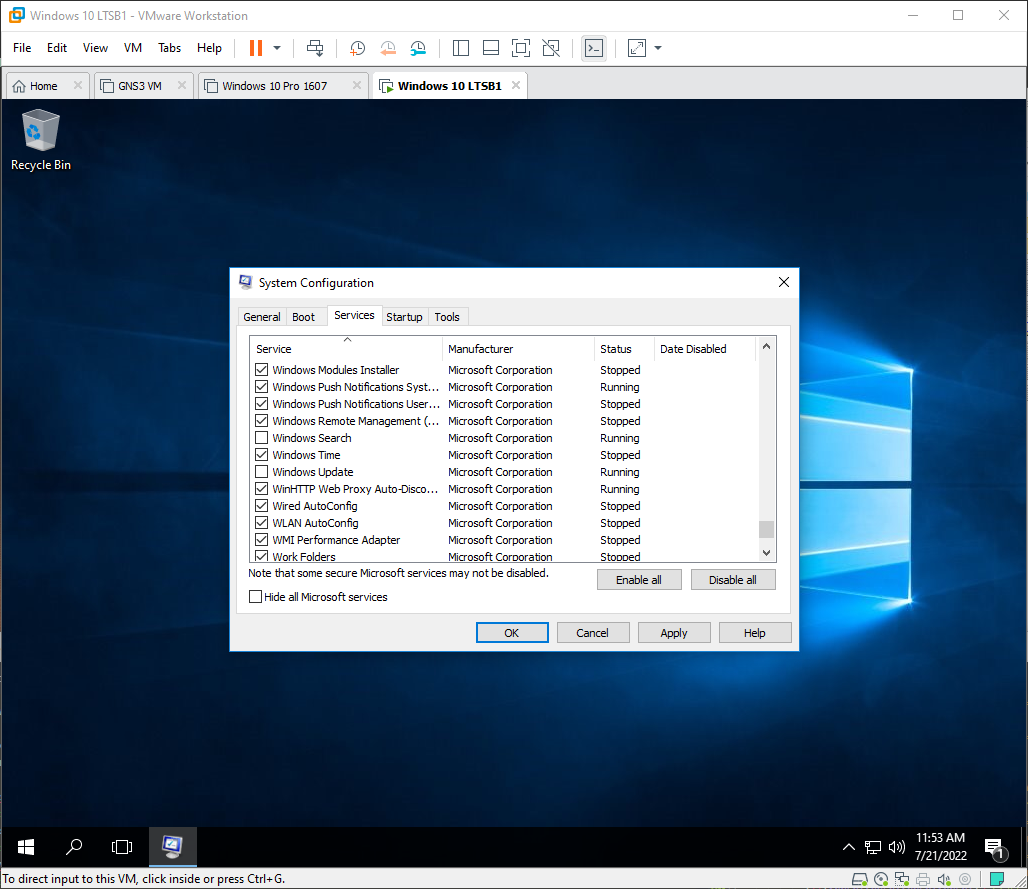Enter full screen mode icon

521,48
